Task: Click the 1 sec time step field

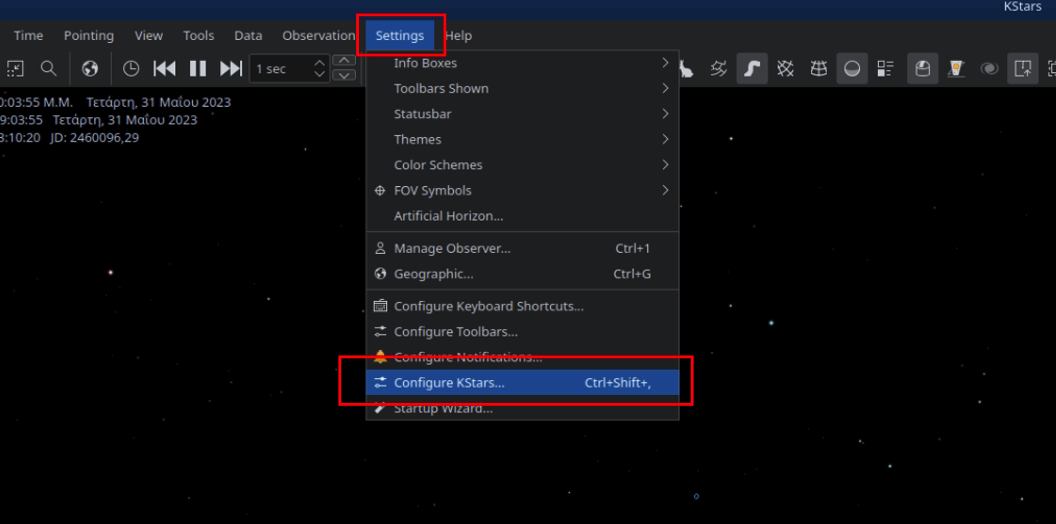Action: [x=280, y=69]
